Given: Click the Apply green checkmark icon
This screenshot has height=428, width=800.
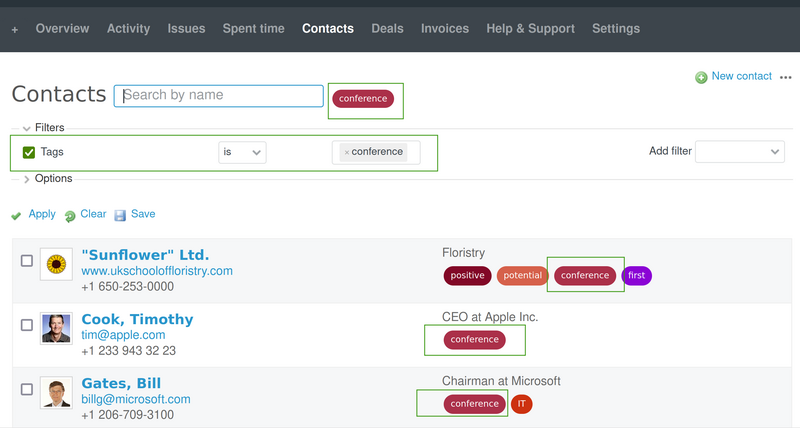Looking at the screenshot, I should pos(16,215).
